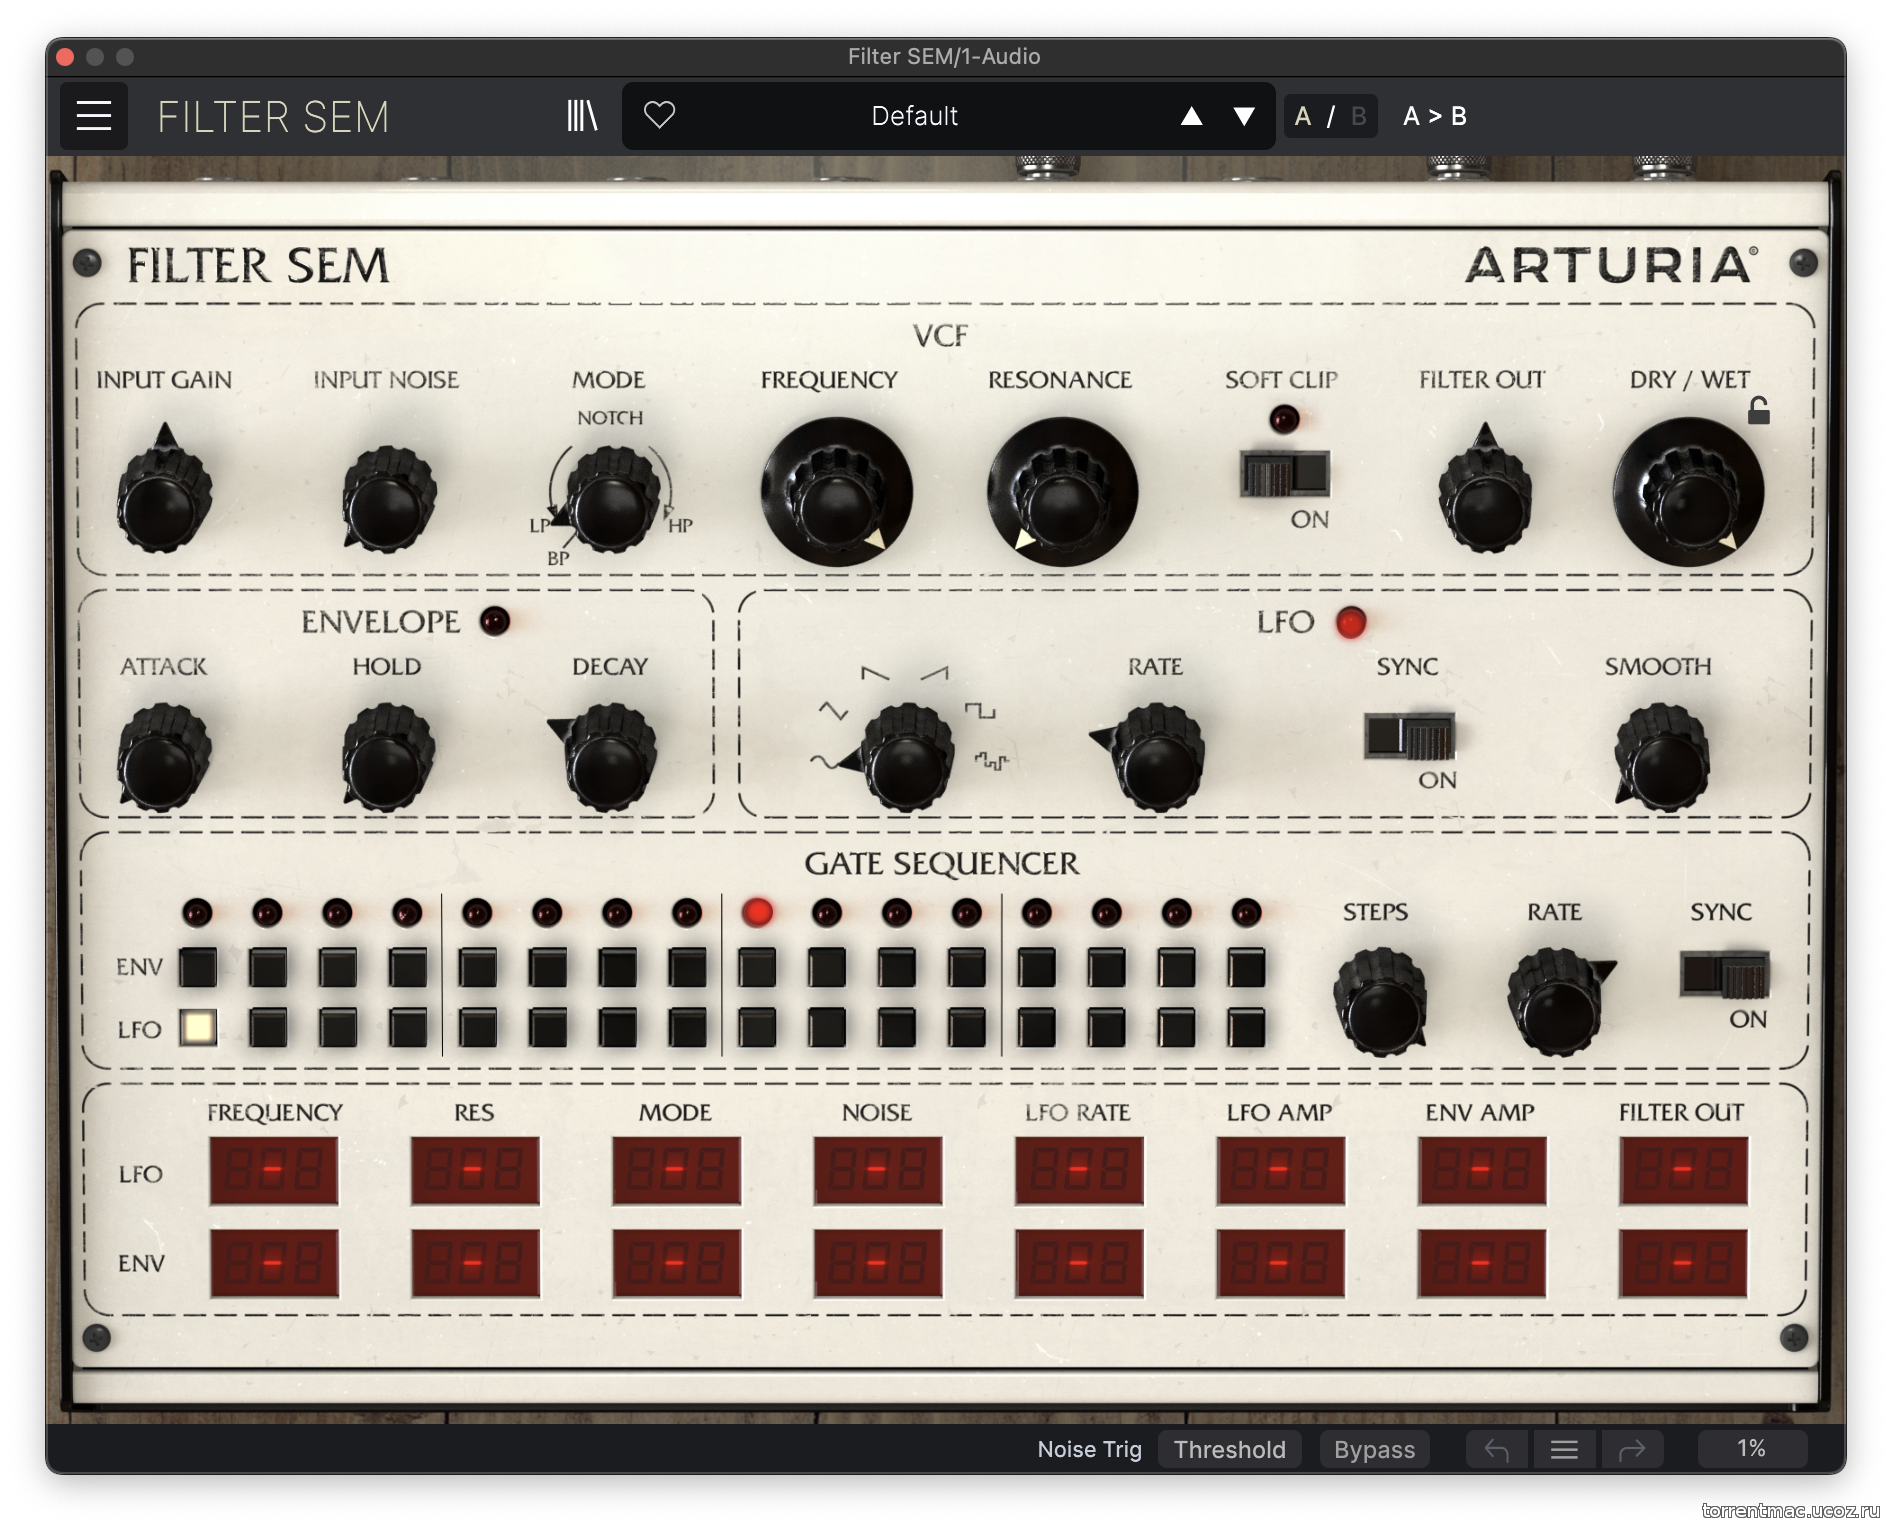Toggle the LFO Sync switch
The width and height of the screenshot is (1892, 1528).
coord(1410,736)
